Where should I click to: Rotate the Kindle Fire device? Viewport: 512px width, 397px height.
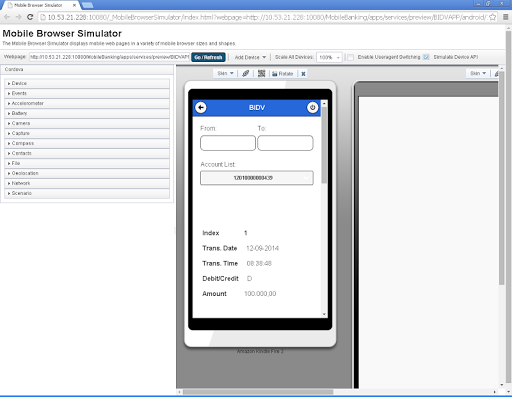click(x=282, y=74)
